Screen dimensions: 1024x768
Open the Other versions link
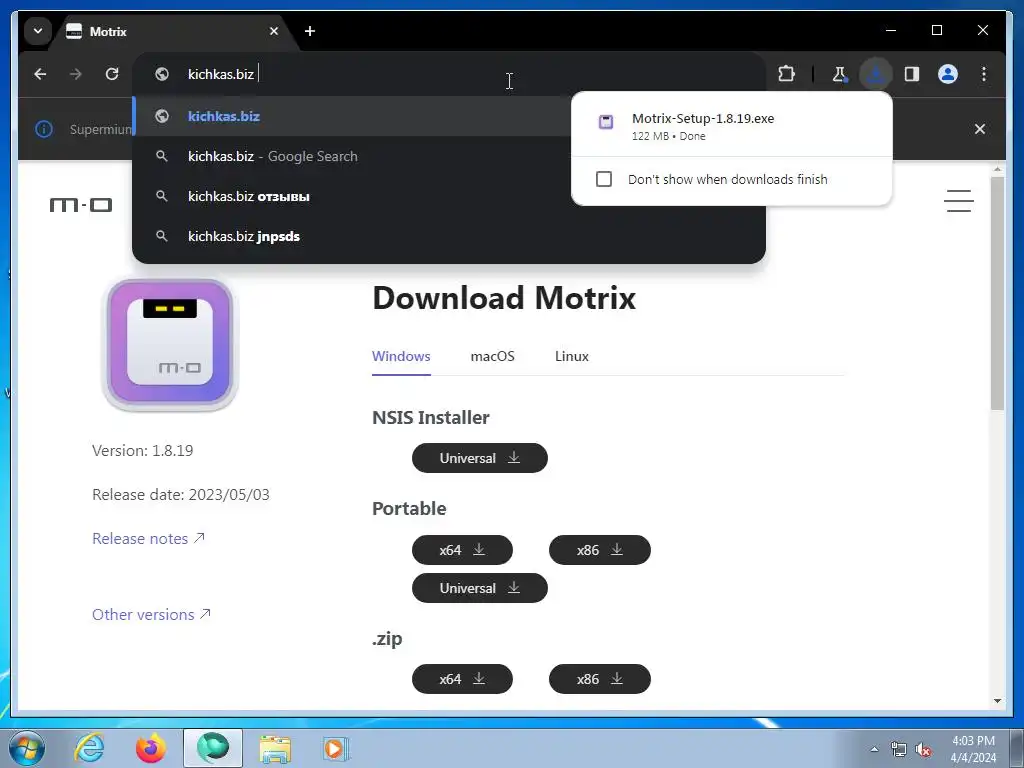tap(152, 615)
